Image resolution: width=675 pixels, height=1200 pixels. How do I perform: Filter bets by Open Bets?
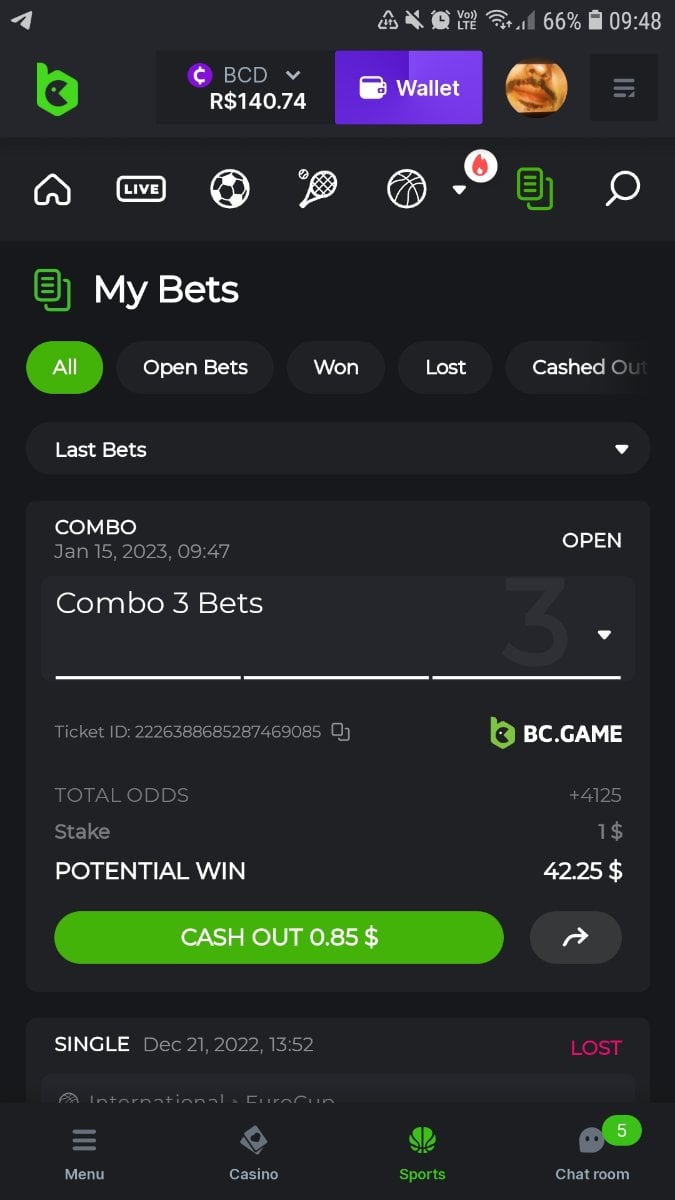tap(195, 367)
